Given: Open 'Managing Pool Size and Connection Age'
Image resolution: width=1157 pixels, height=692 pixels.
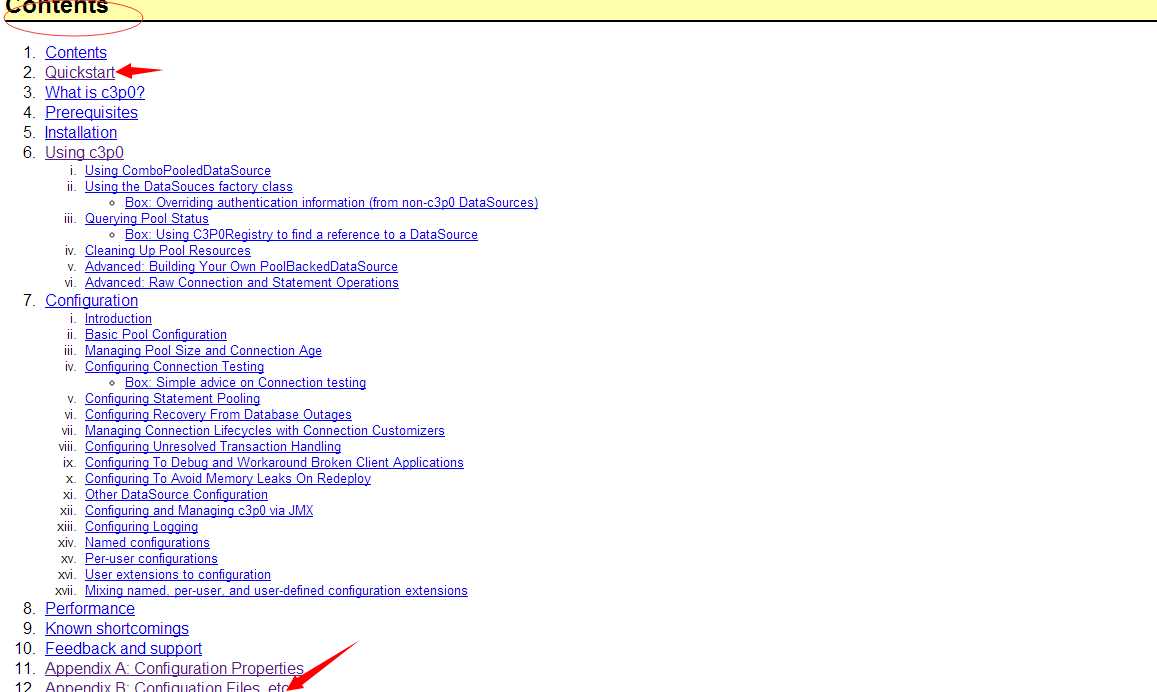Looking at the screenshot, I should coord(203,350).
